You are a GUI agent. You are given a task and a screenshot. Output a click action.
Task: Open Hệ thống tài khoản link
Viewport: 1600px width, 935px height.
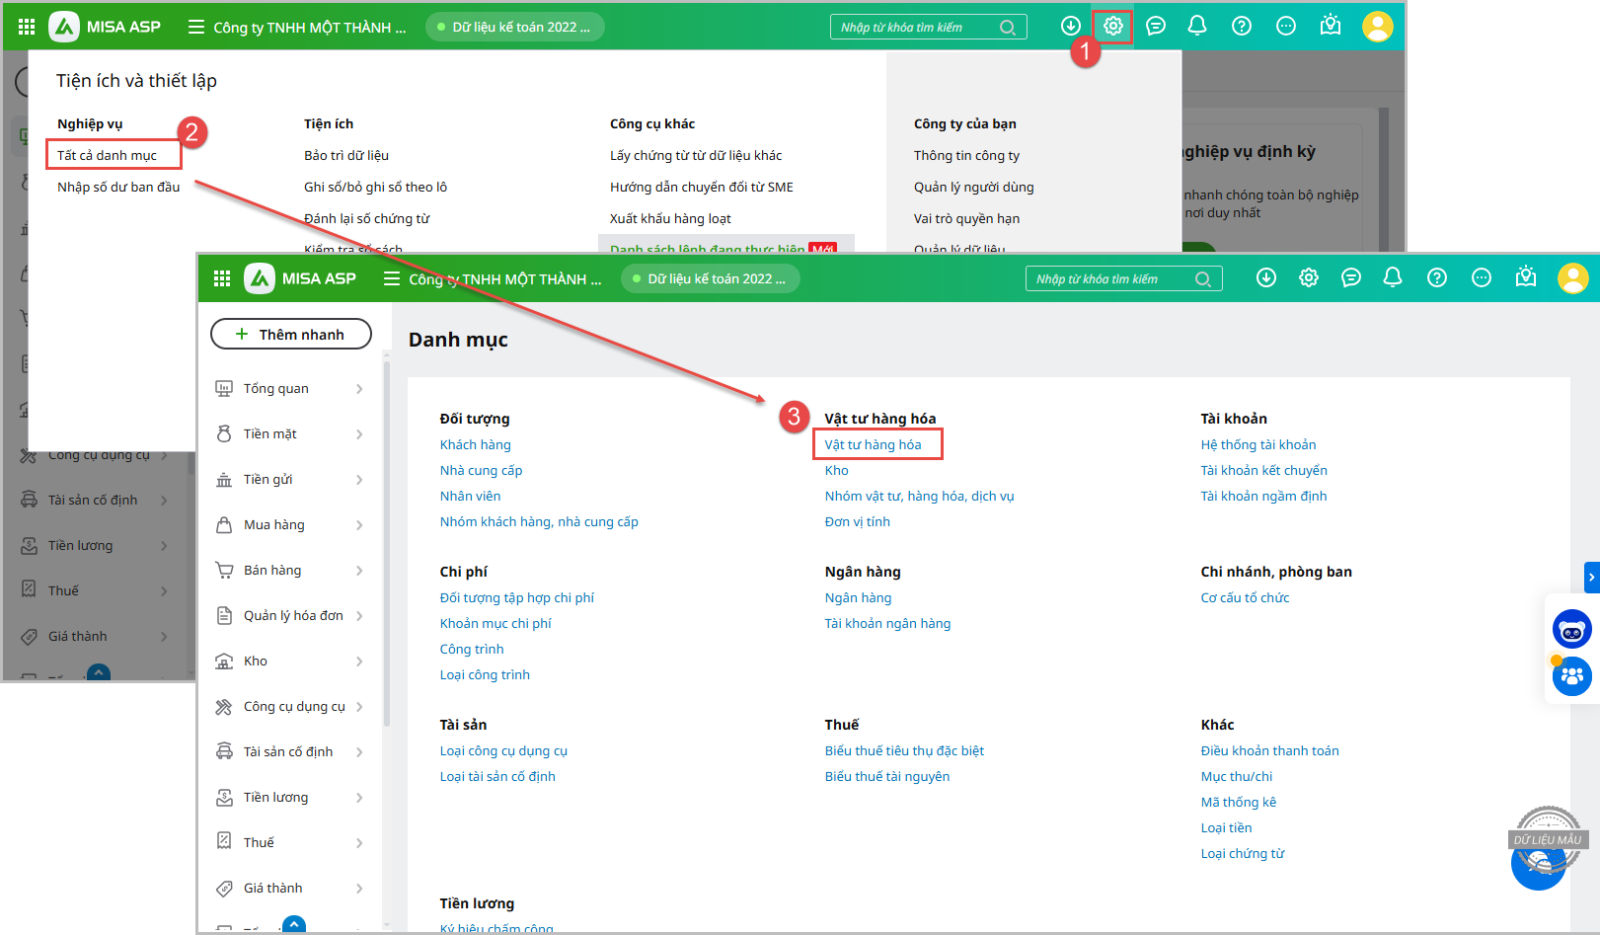[x=1258, y=444]
